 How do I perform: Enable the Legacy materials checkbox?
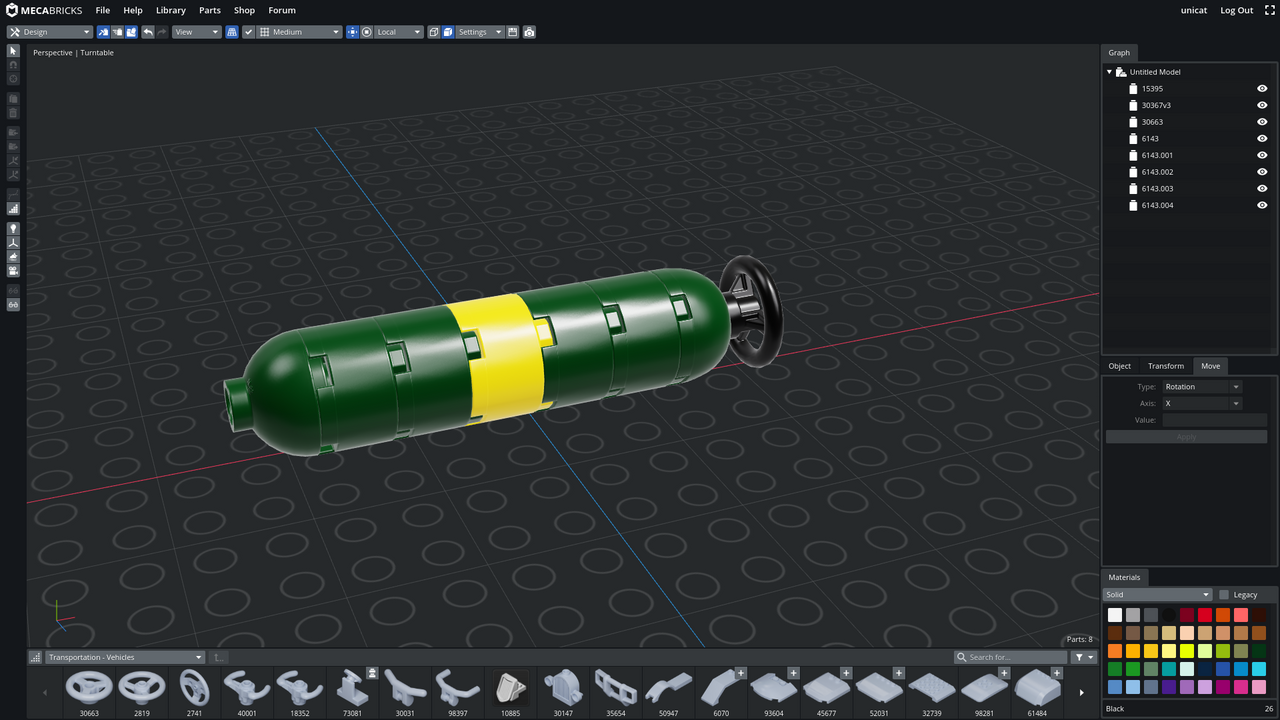(x=1224, y=595)
